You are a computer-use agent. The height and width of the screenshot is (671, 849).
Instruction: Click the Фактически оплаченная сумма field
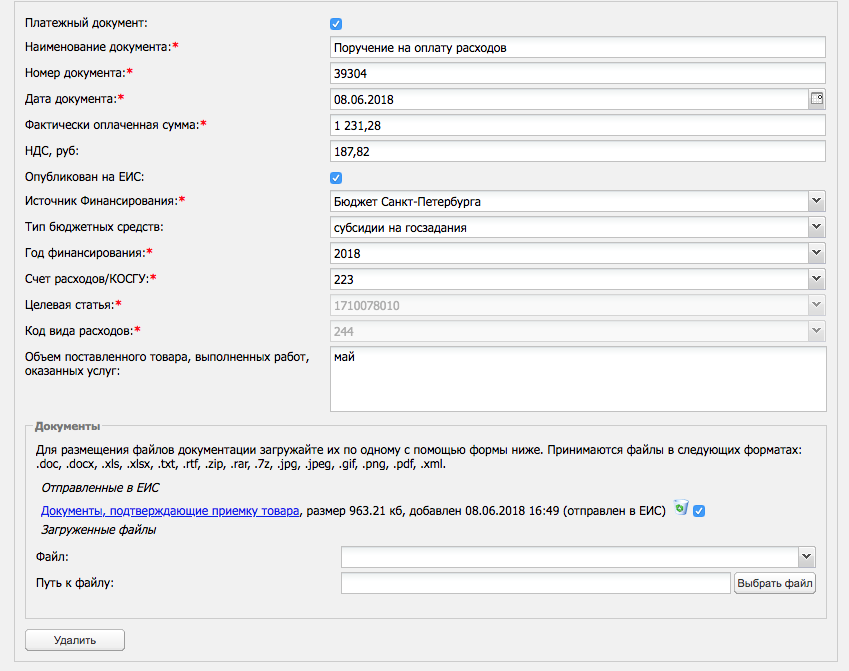[x=577, y=125]
